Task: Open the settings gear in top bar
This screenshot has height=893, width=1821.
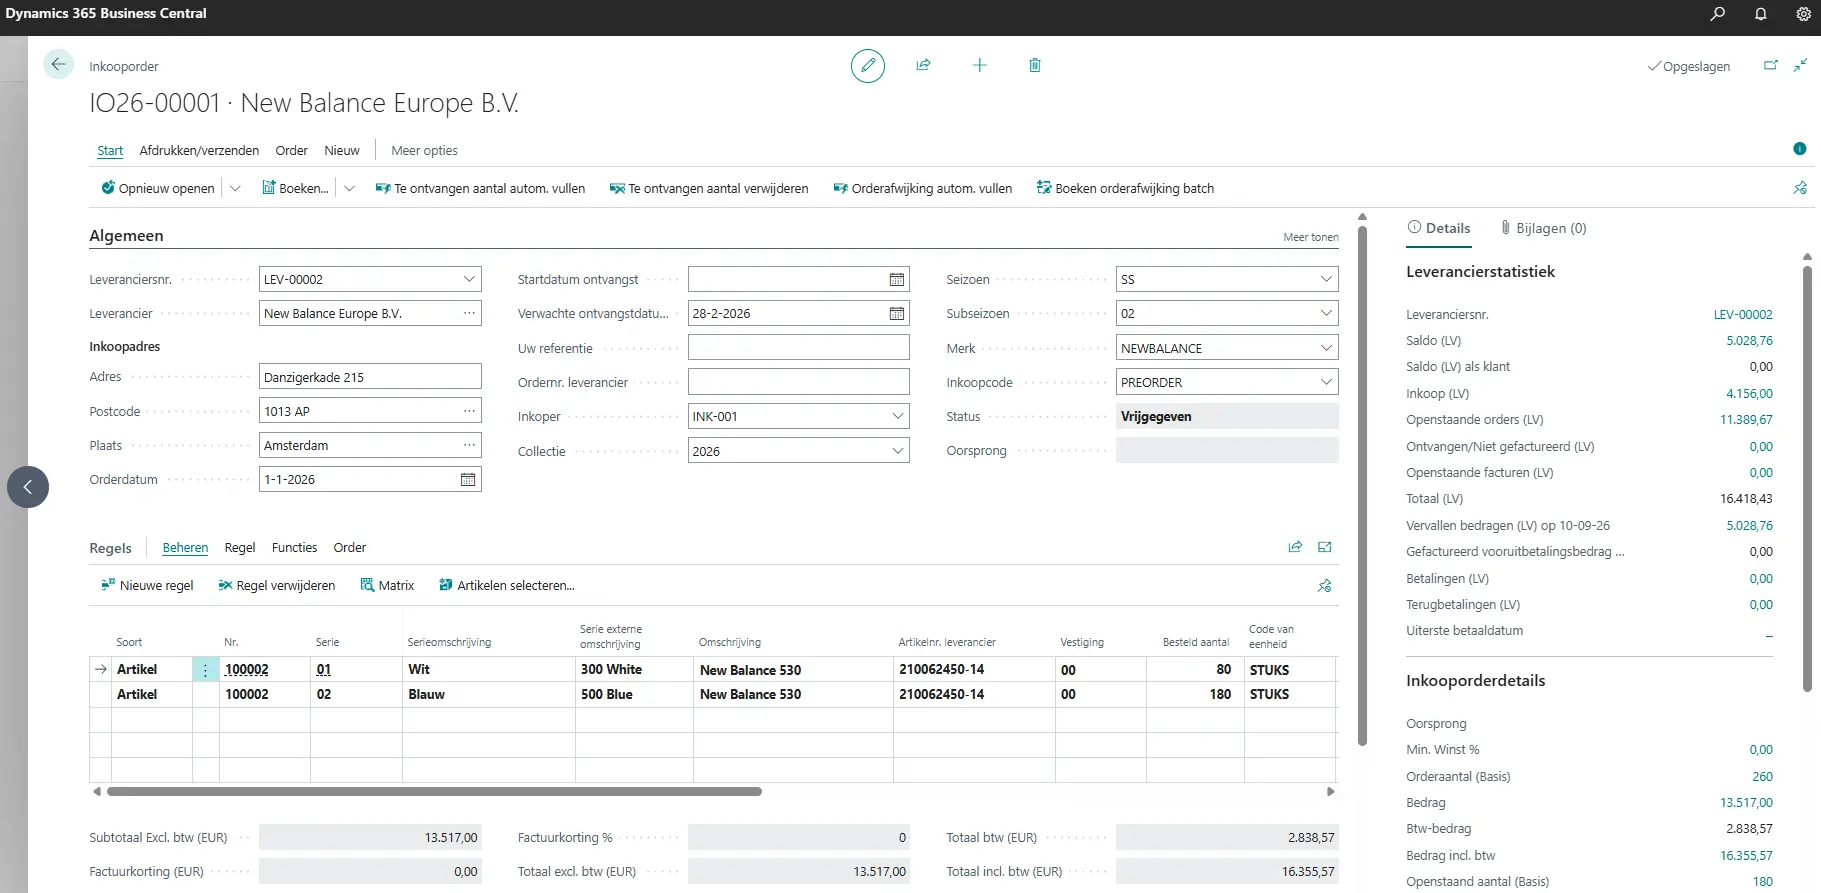Action: [x=1804, y=14]
